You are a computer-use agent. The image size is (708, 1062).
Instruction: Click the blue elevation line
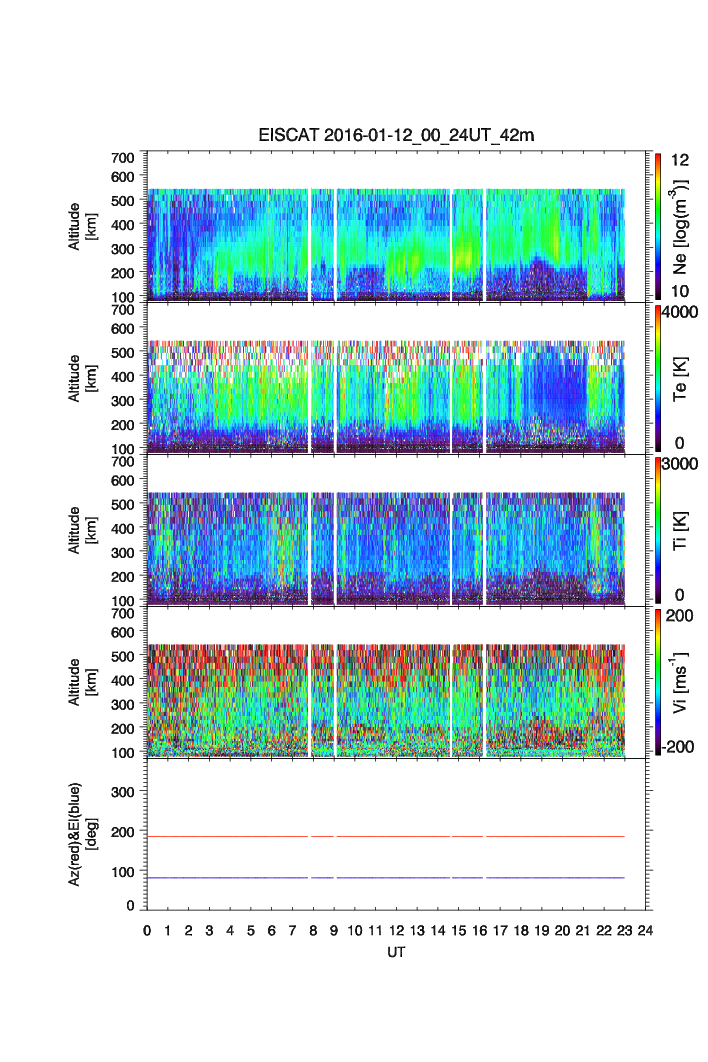(x=386, y=878)
